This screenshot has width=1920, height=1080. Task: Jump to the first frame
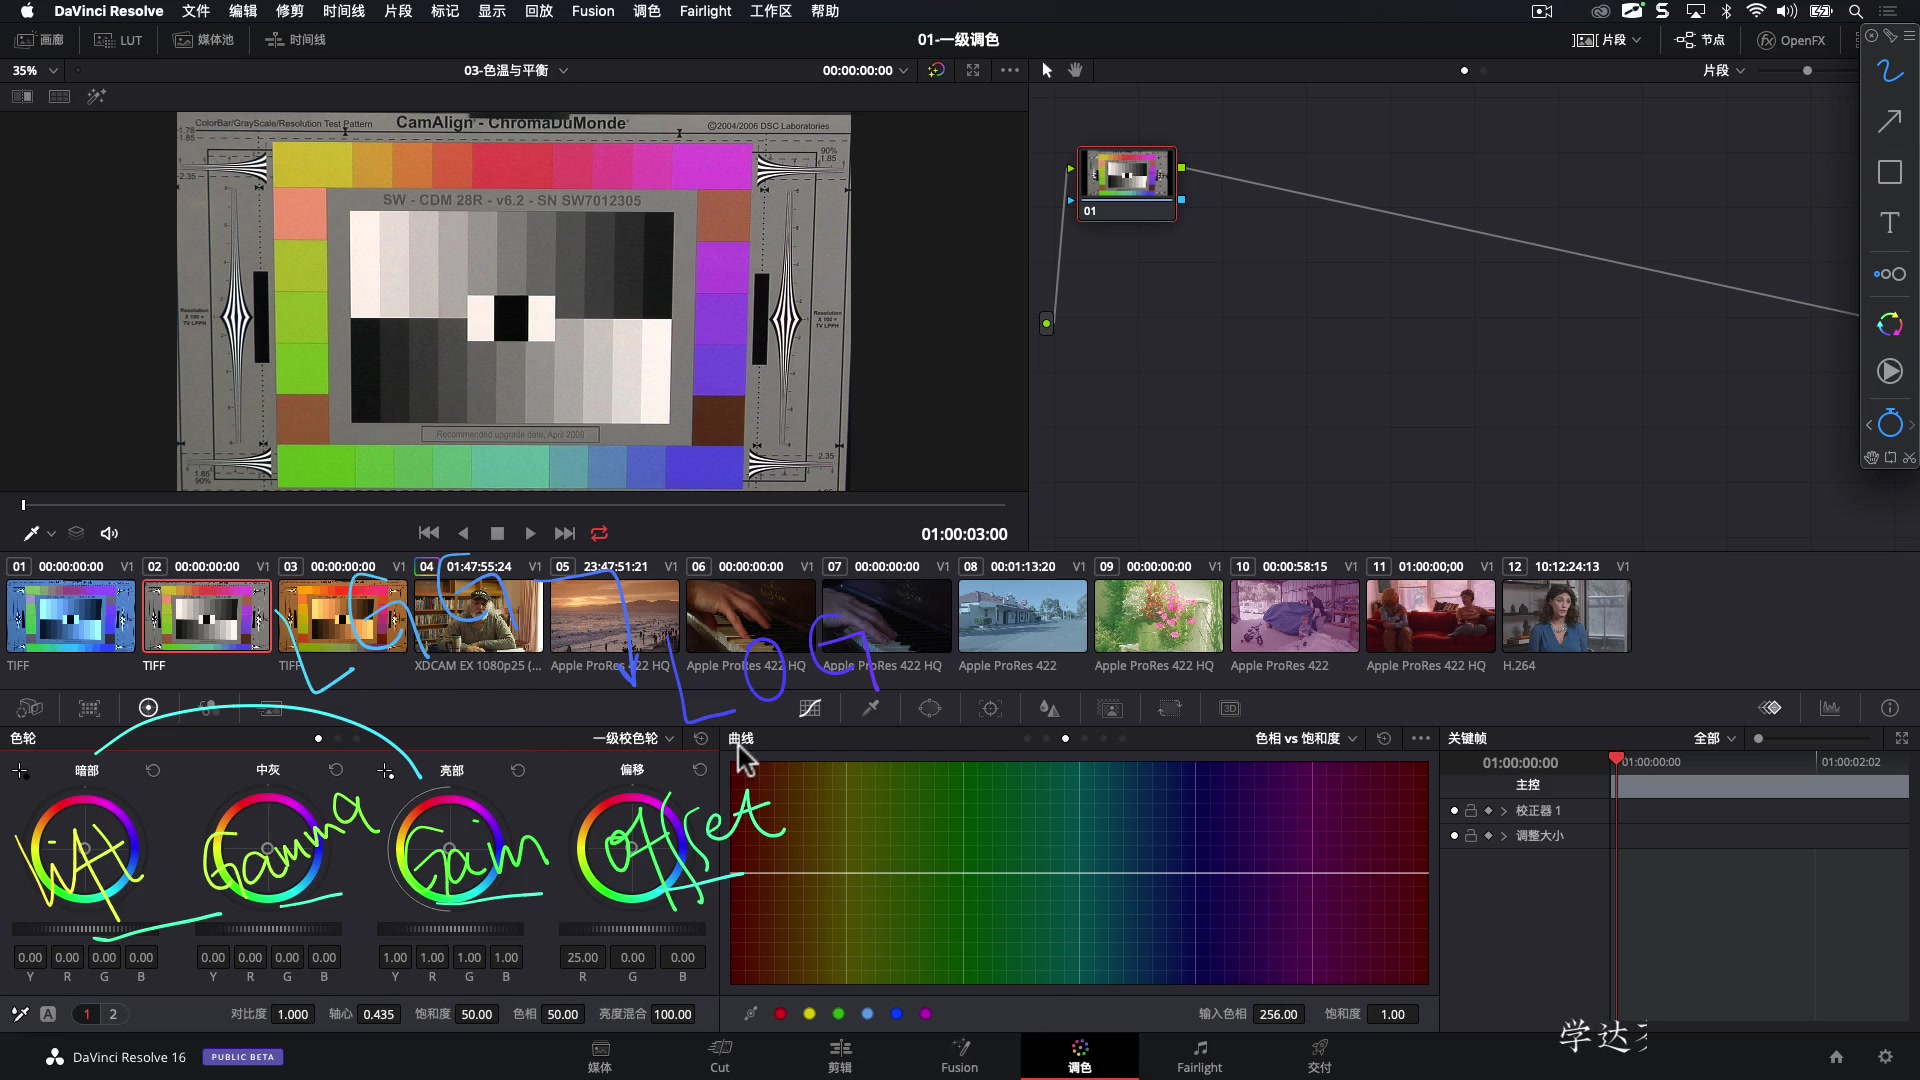(429, 534)
